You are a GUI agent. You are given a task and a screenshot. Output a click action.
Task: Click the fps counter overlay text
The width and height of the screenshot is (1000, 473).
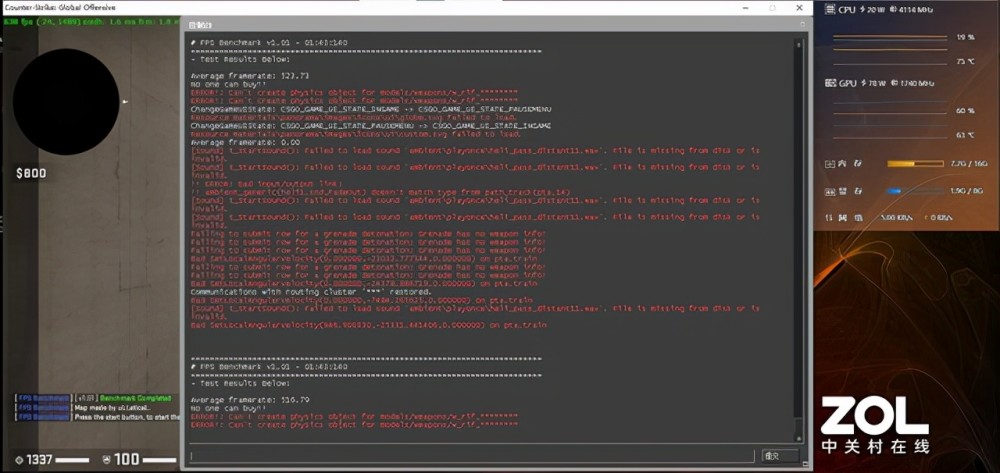click(x=91, y=22)
